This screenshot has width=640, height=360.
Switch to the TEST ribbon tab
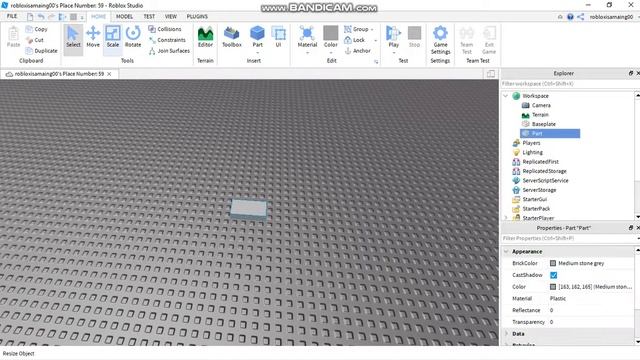[149, 16]
